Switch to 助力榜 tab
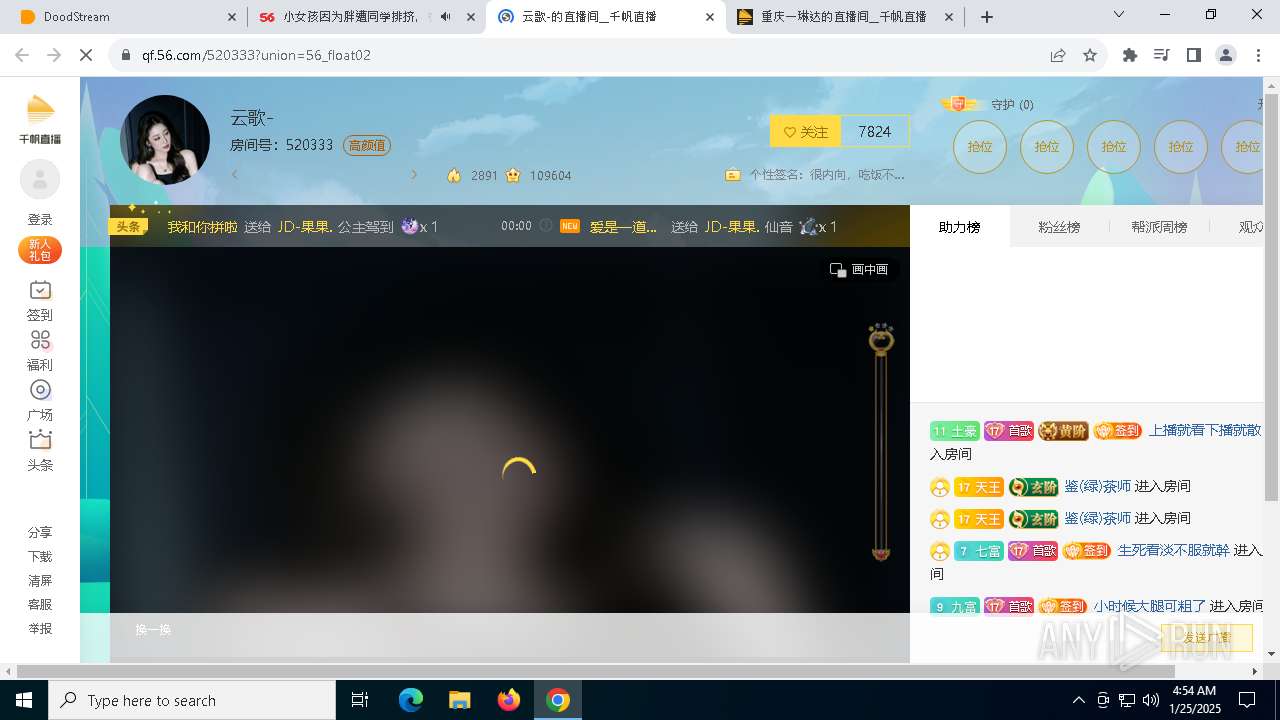 [x=960, y=227]
